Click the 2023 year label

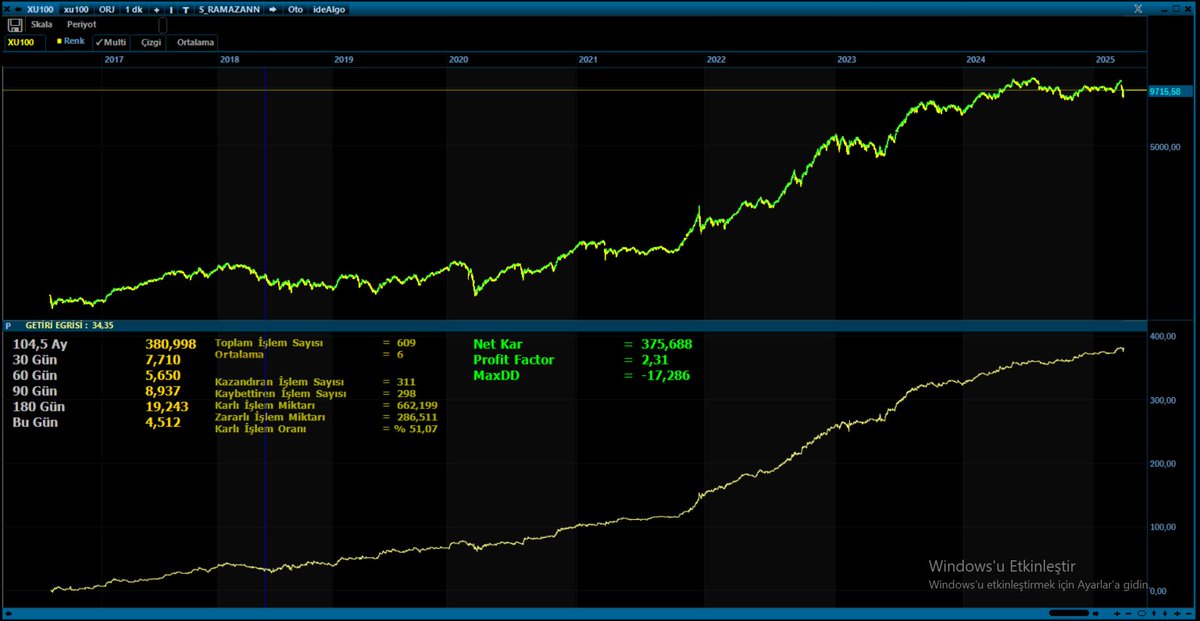point(847,60)
